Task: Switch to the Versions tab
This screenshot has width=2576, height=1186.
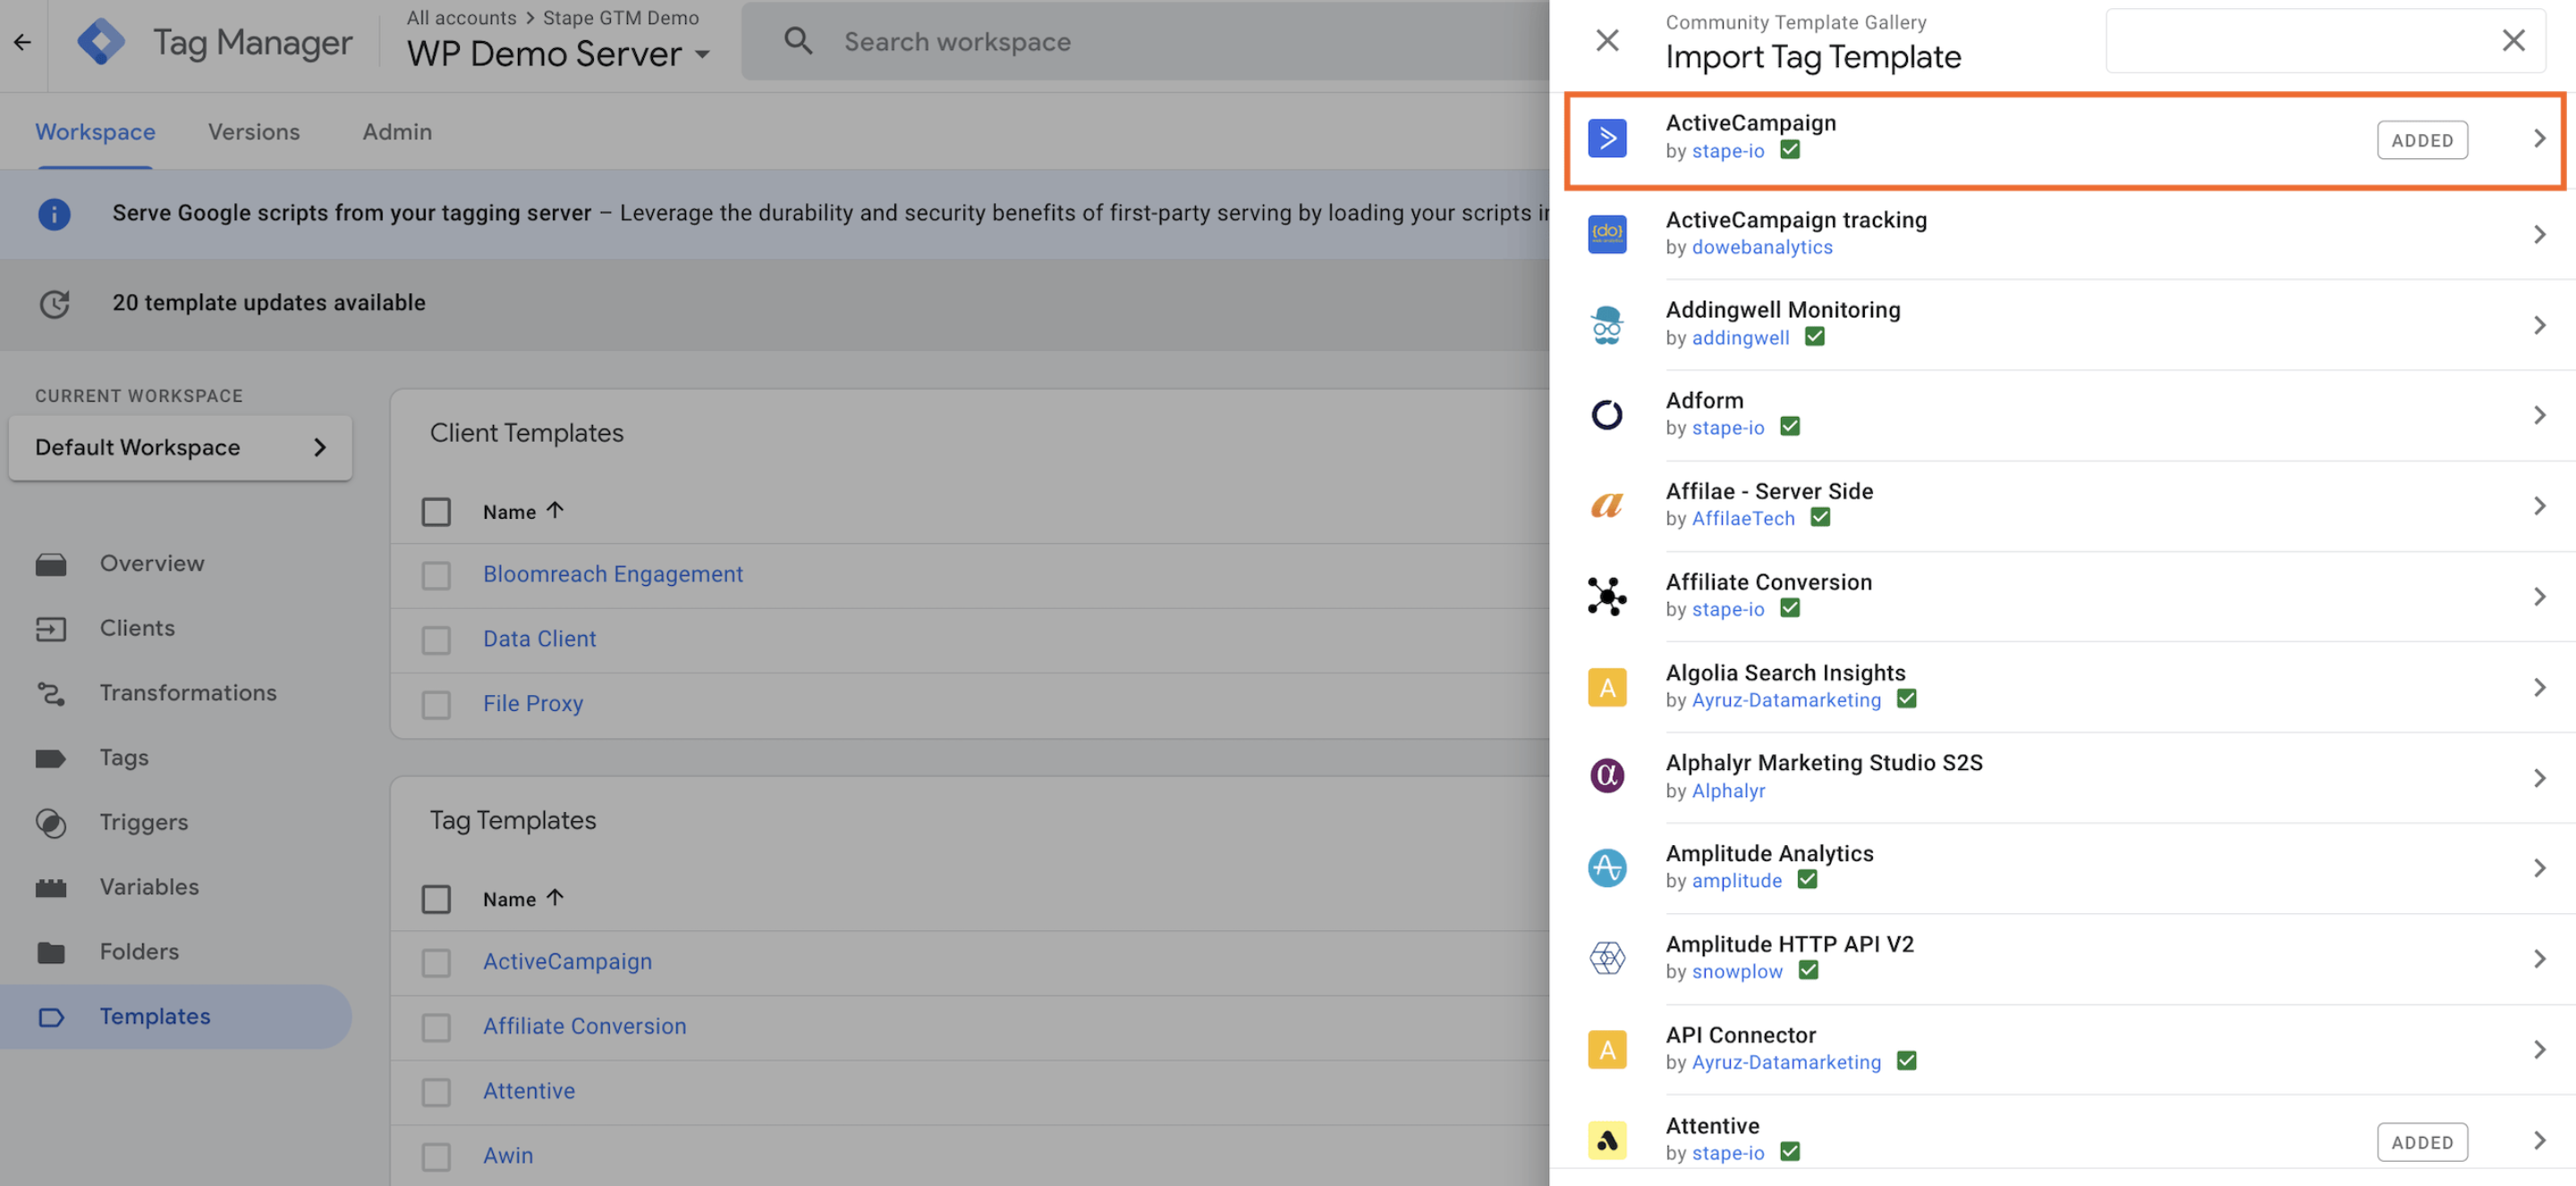Action: tap(254, 132)
